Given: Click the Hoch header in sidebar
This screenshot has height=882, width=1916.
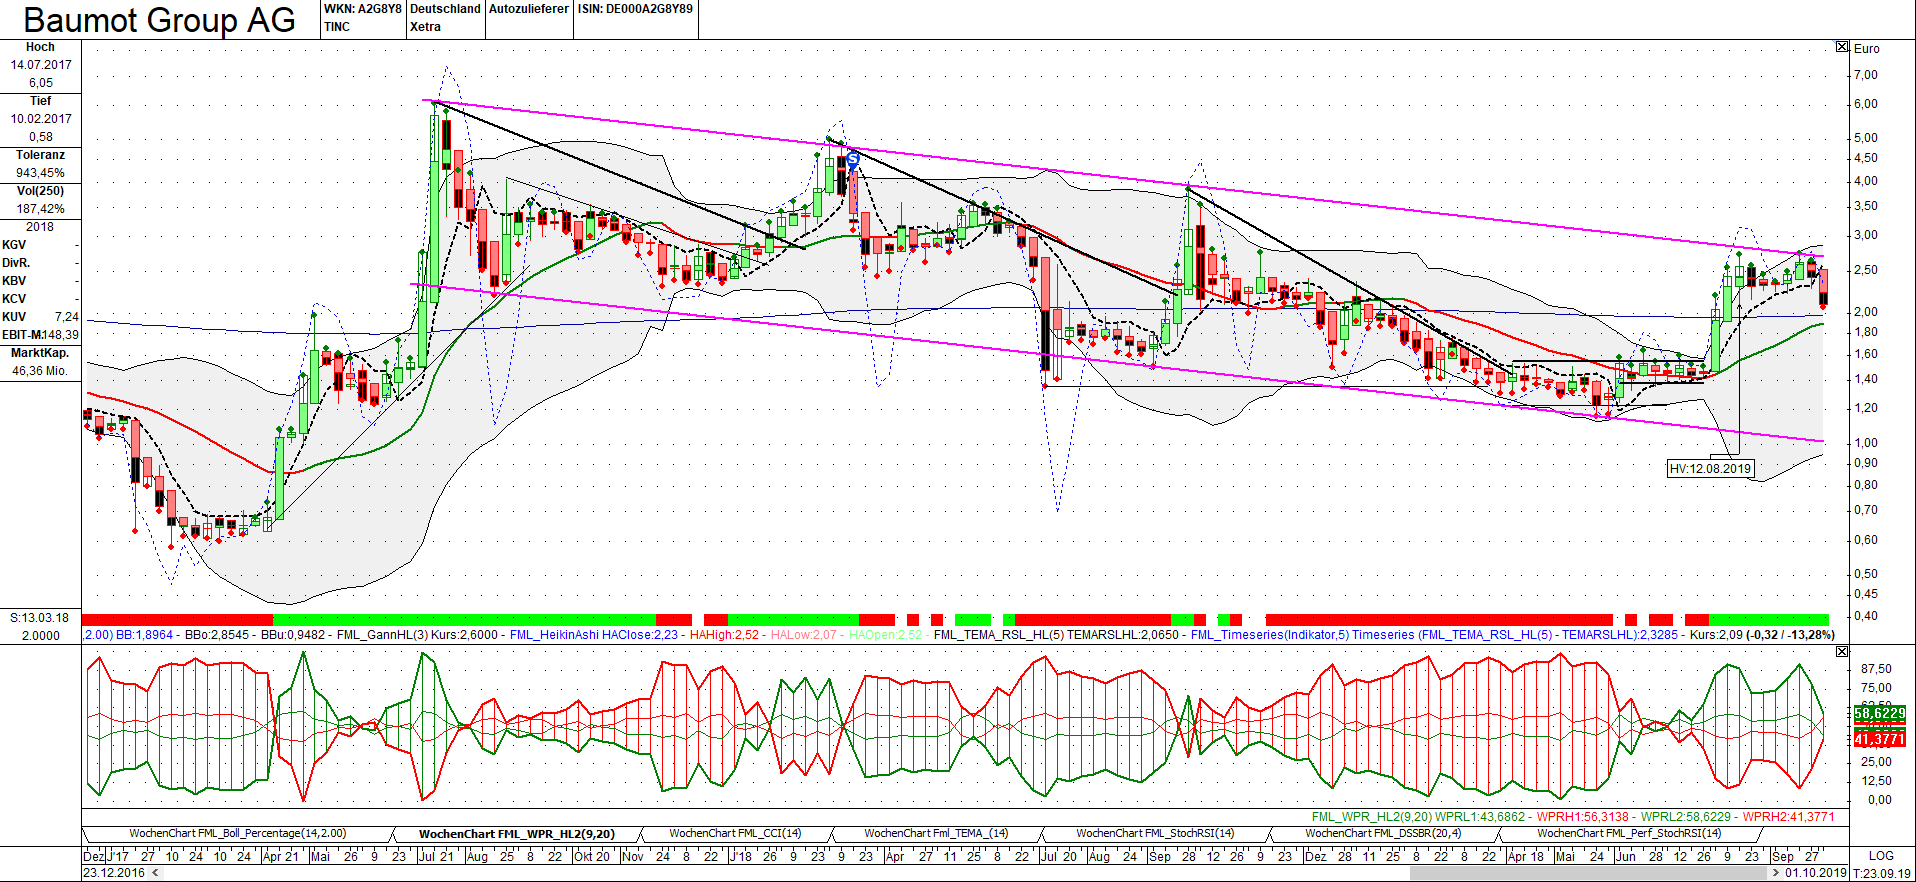Looking at the screenshot, I should (x=40, y=47).
